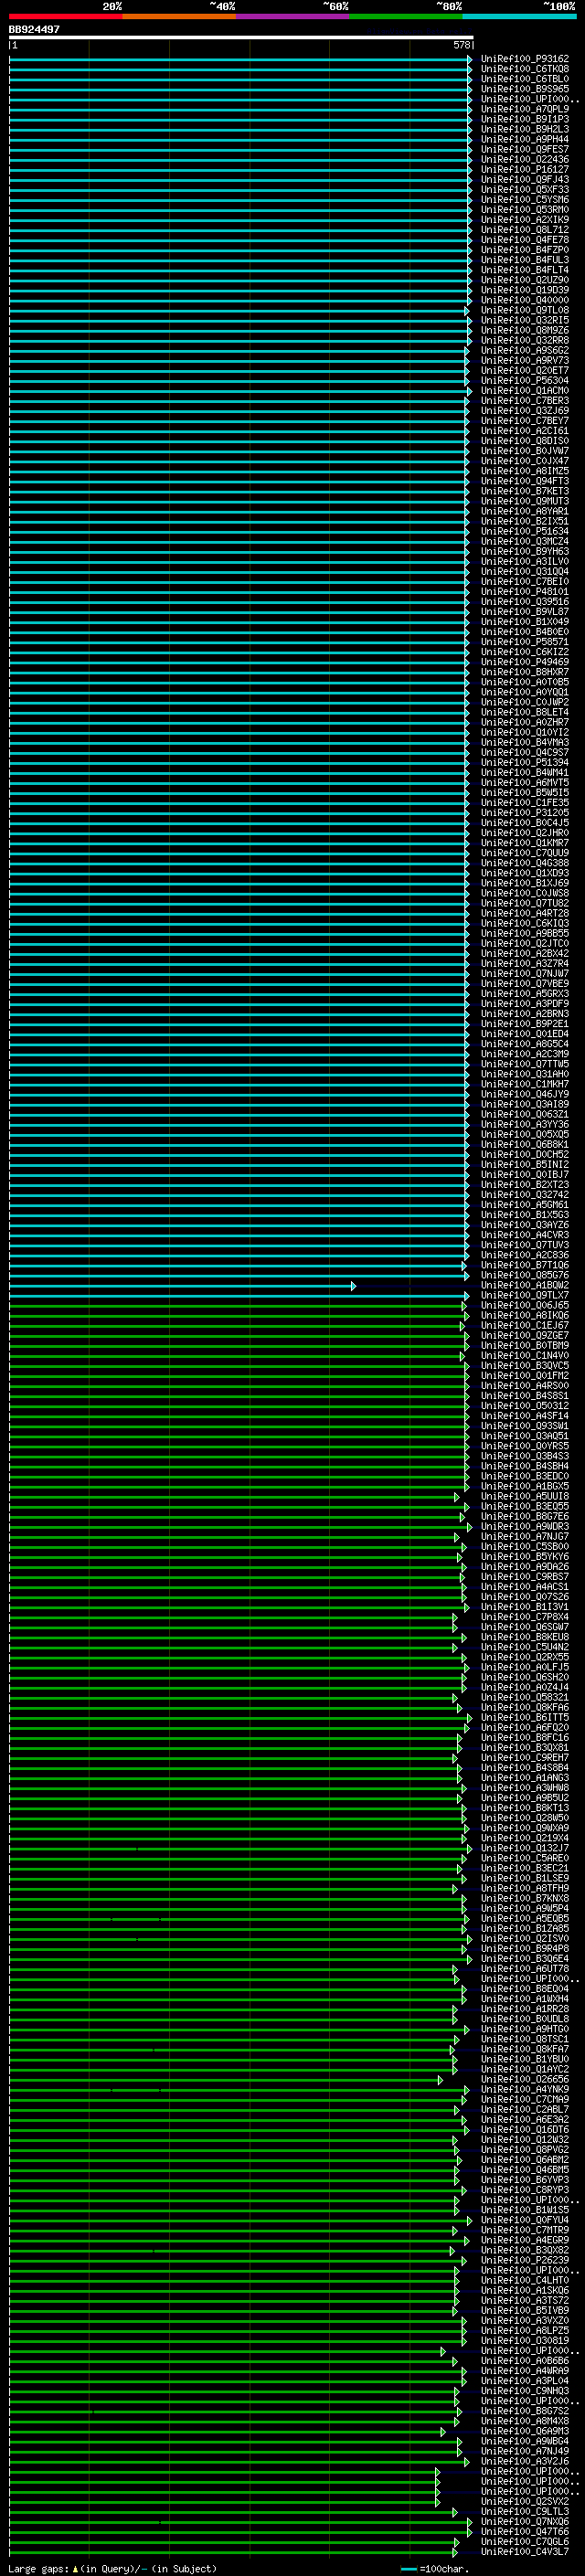Screen dimensions: 585x2576
Task: Select hit label UniRef100_Q063Z1
Action: click(525, 1114)
